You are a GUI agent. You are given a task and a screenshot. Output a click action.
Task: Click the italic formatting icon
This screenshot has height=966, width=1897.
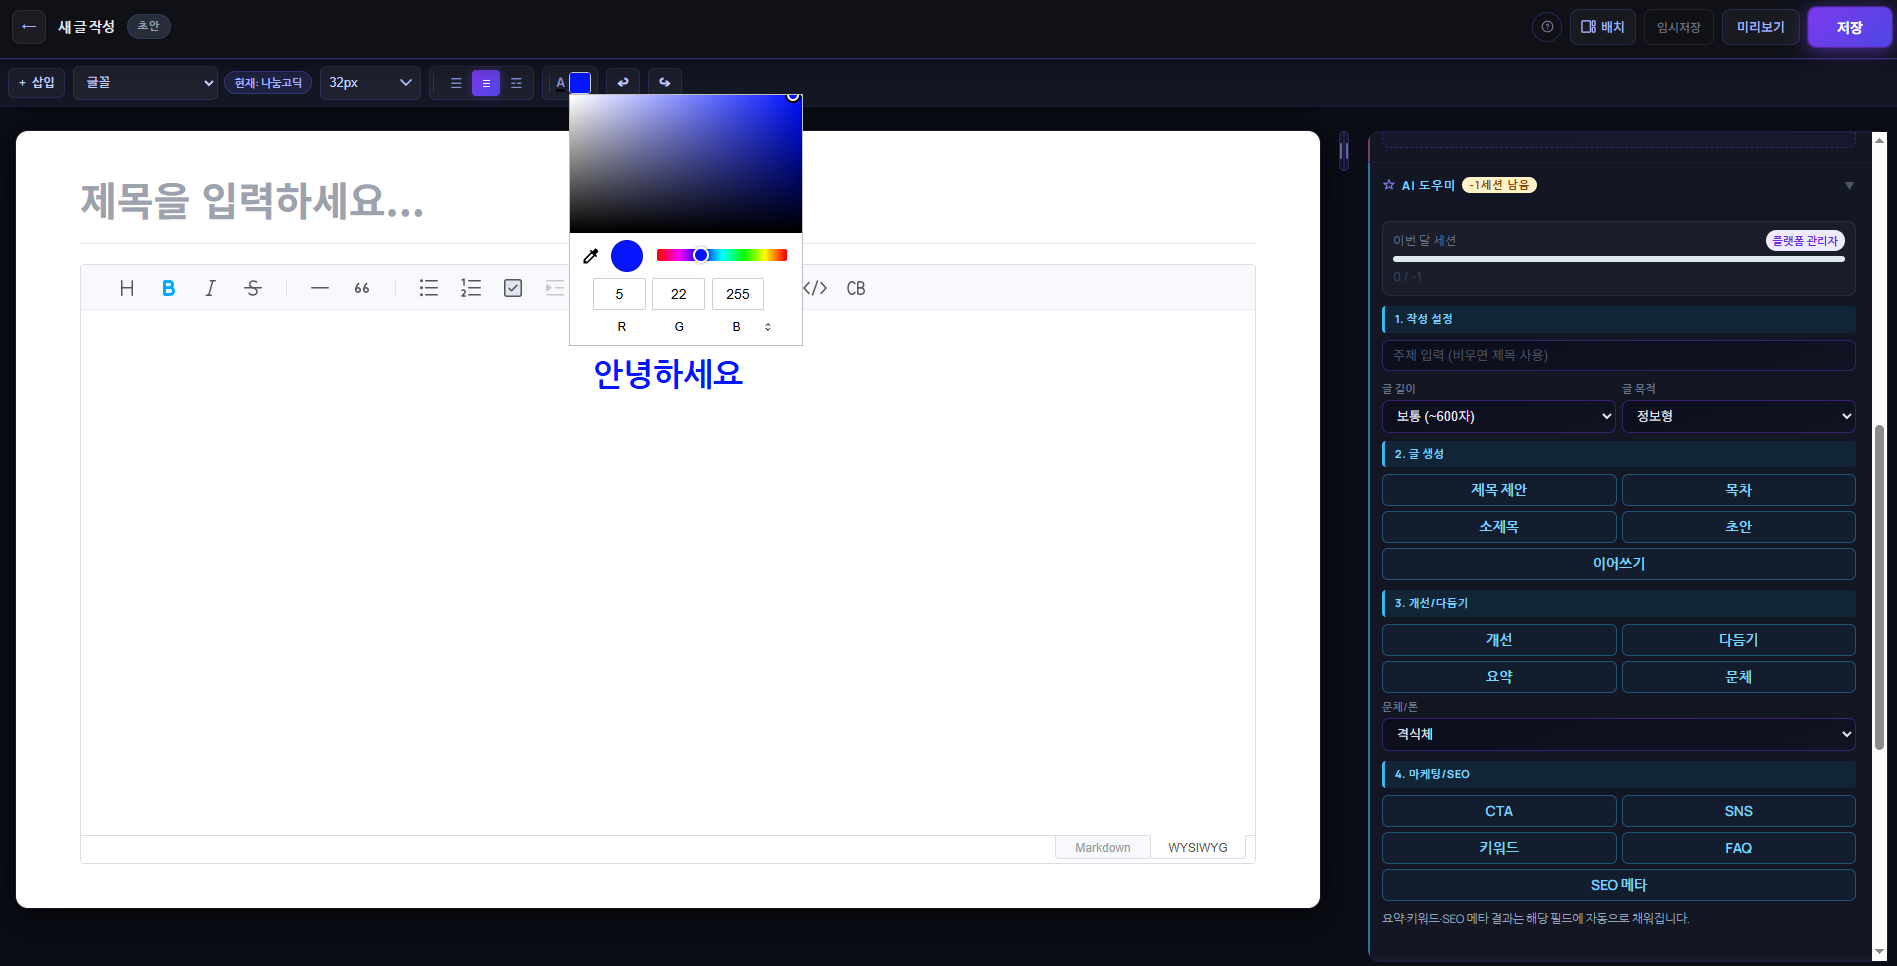(x=210, y=288)
